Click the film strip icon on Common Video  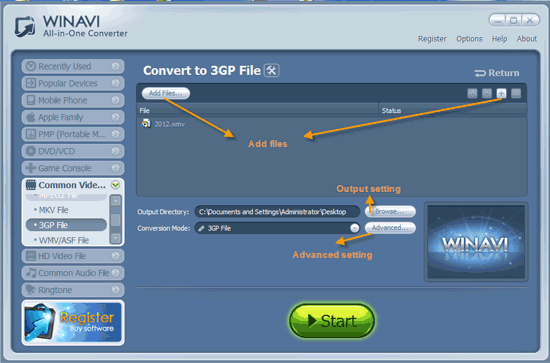(31, 185)
